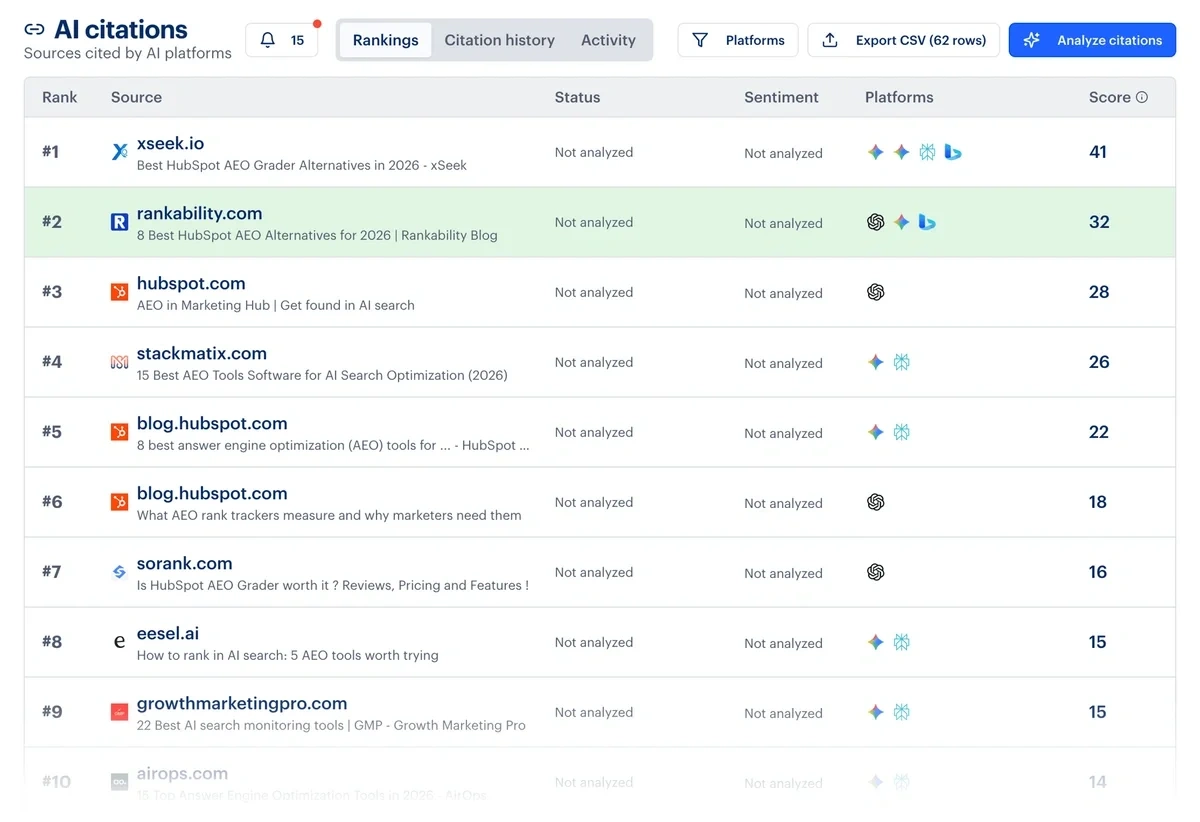Click the Gemini icon in the rankability.com row
The image size is (1200, 822).
902,222
